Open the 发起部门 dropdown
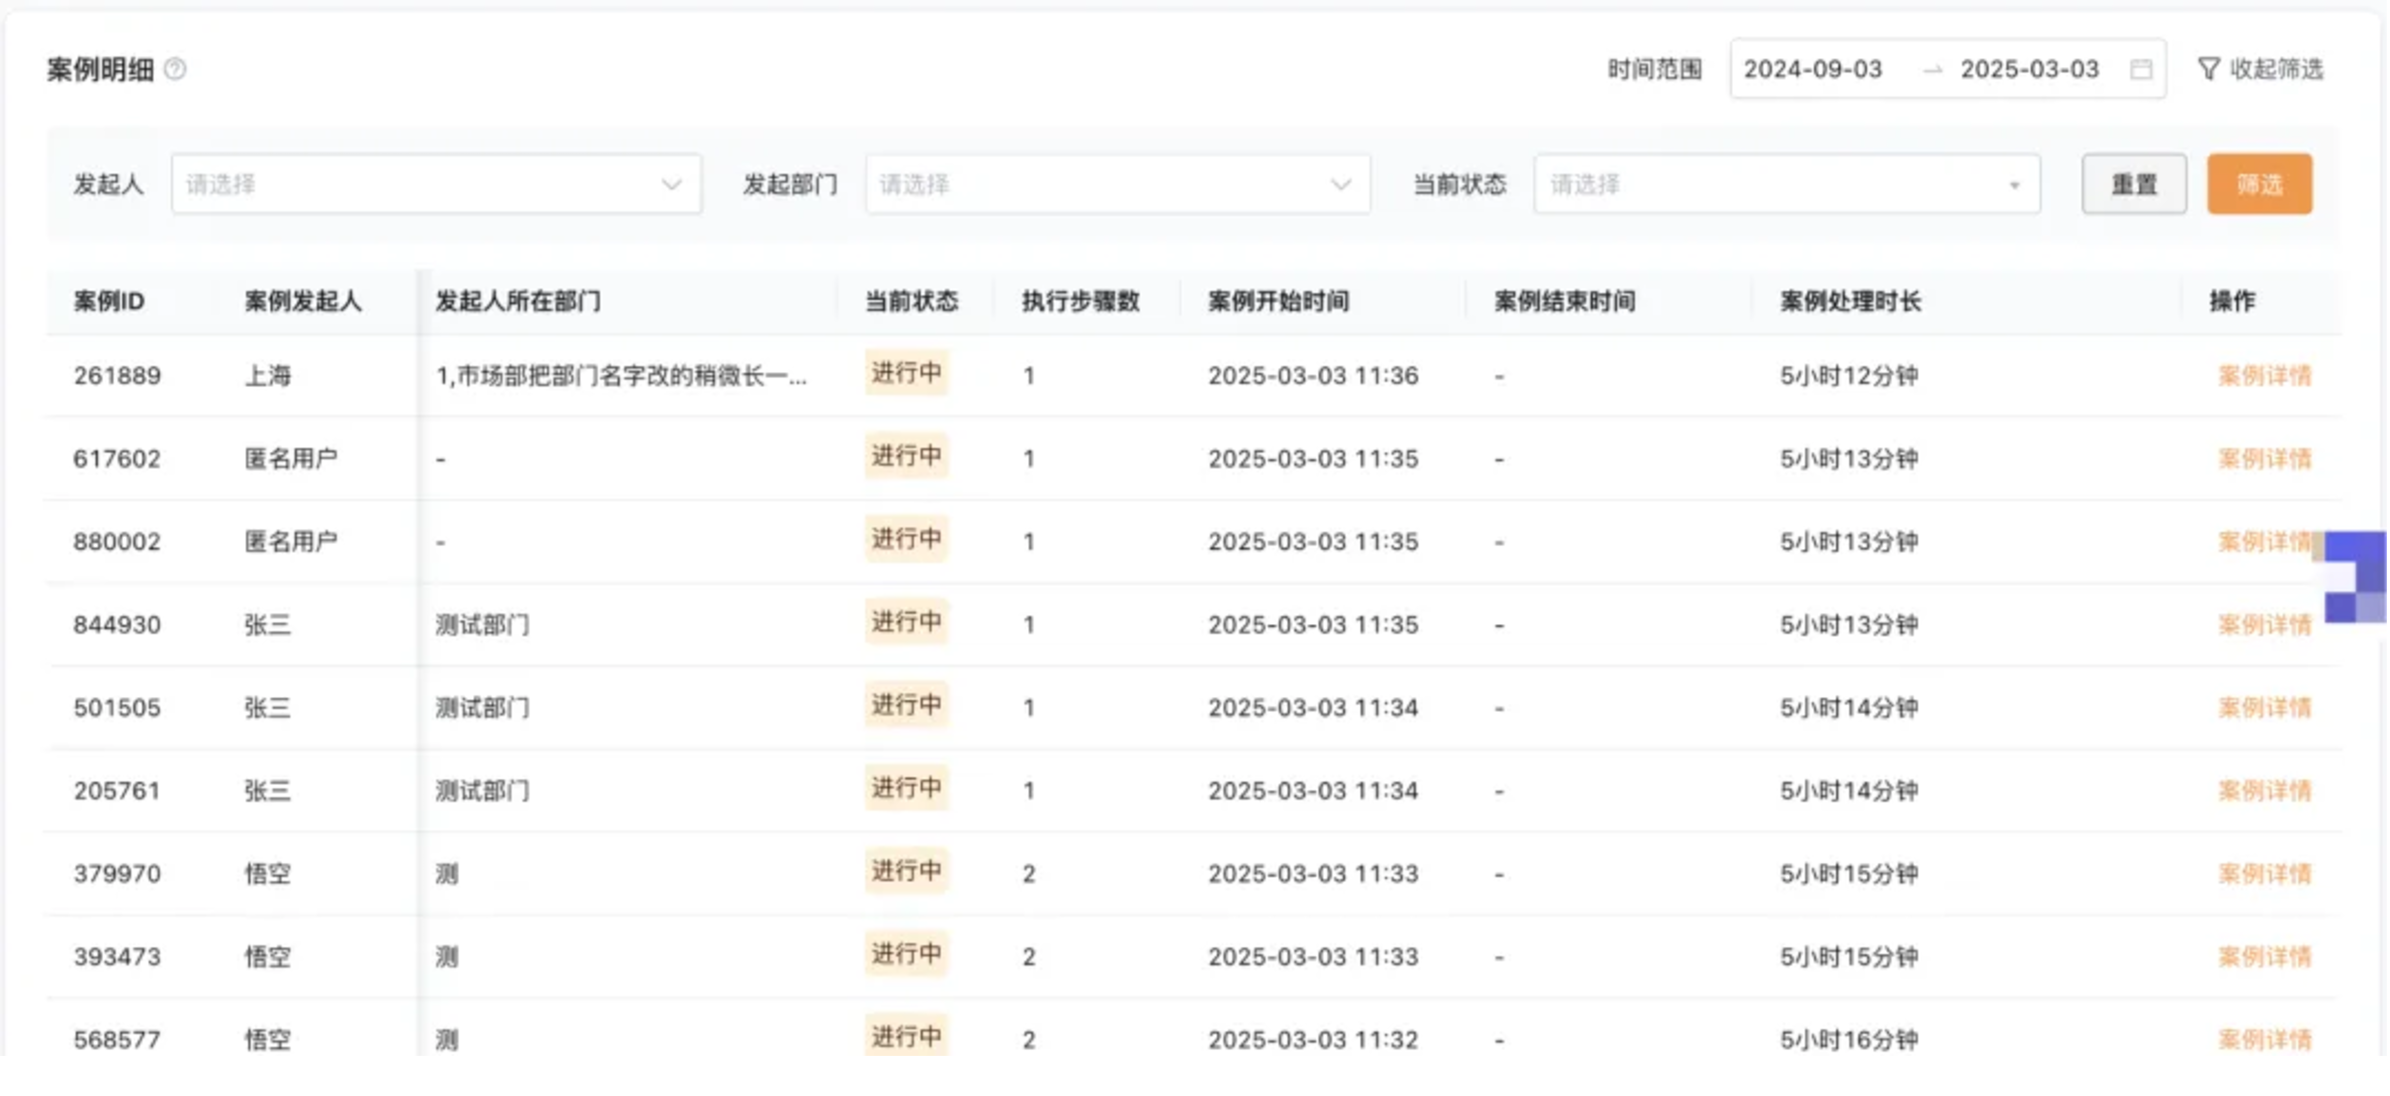Image resolution: width=2390 pixels, height=1096 pixels. tap(1118, 184)
